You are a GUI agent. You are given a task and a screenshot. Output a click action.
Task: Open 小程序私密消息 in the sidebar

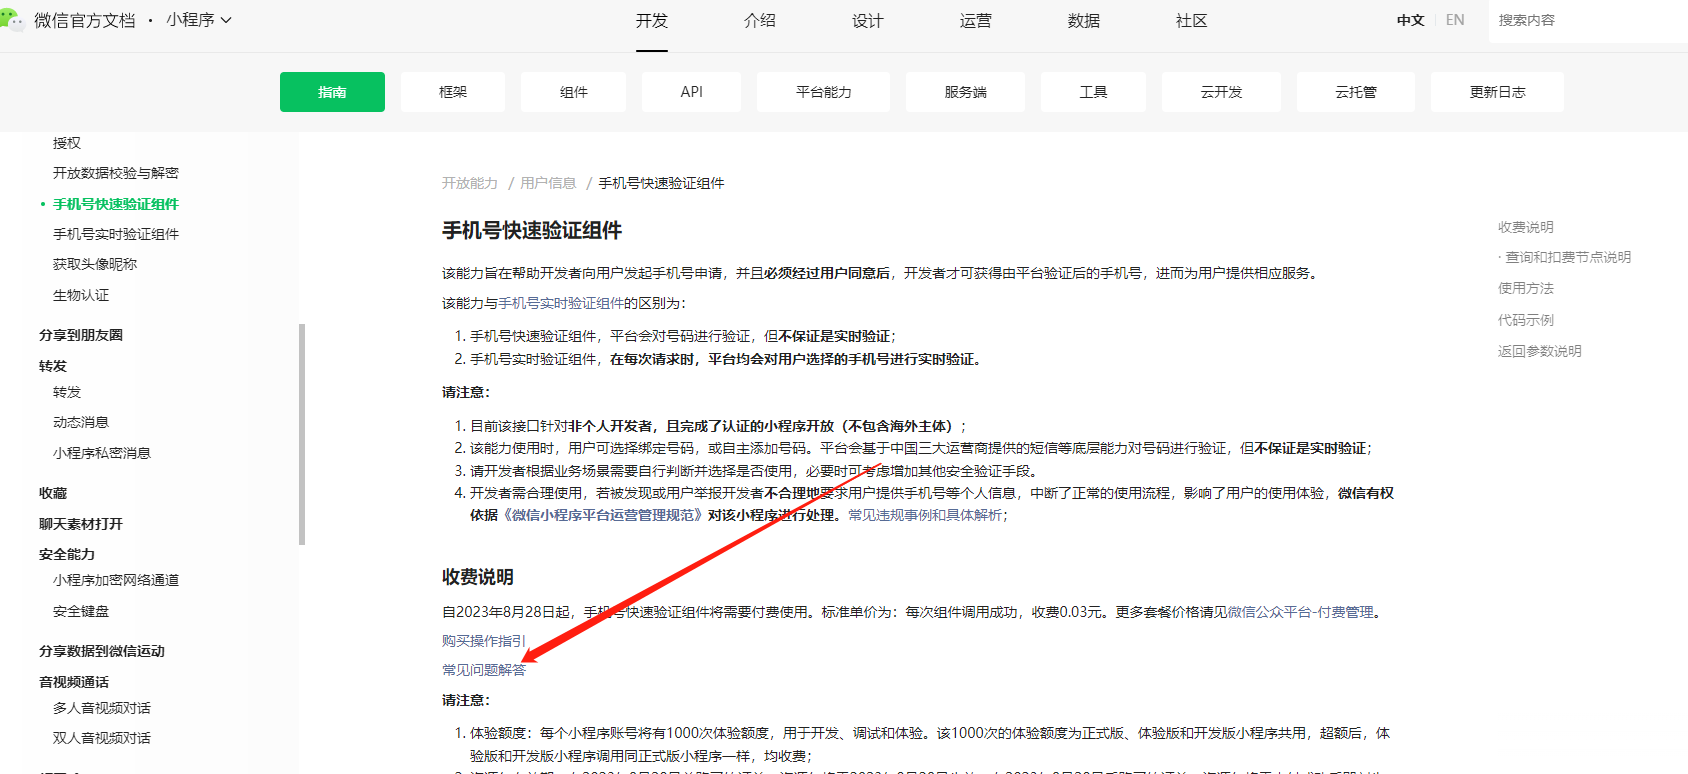point(102,453)
